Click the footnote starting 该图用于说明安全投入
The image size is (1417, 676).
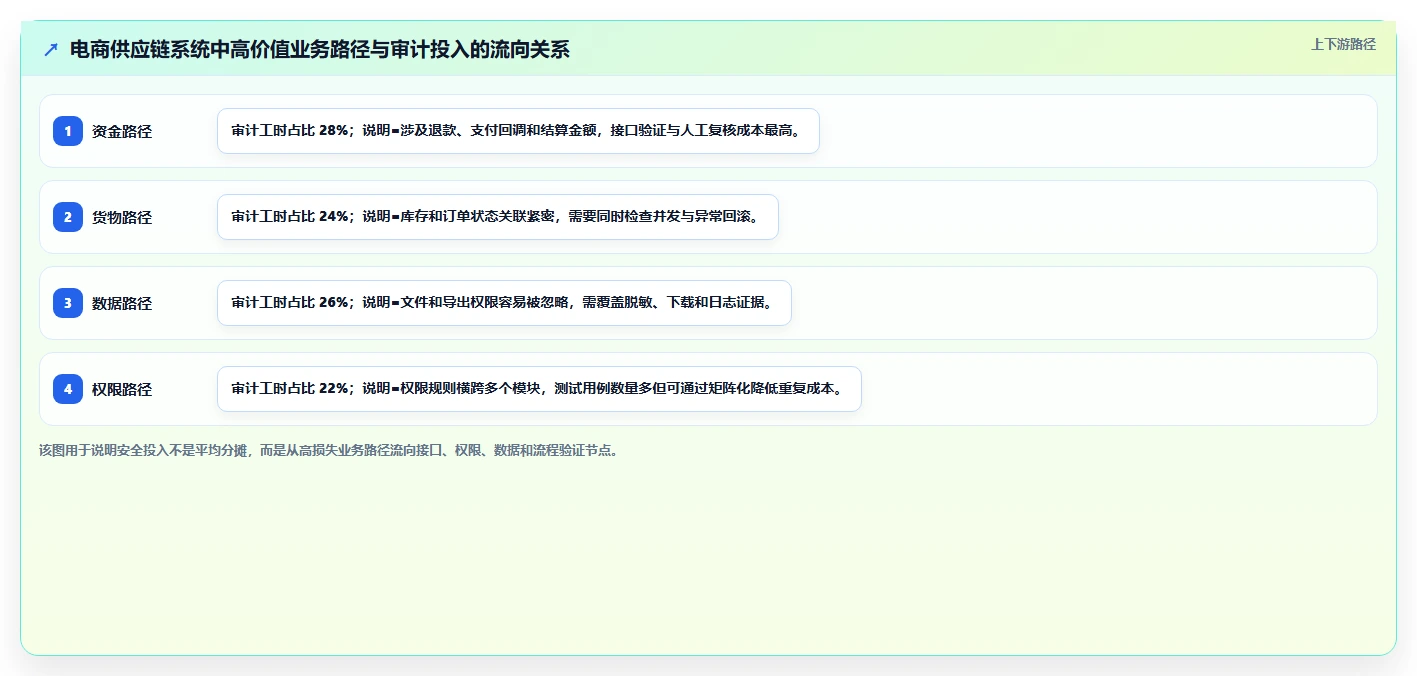click(330, 450)
